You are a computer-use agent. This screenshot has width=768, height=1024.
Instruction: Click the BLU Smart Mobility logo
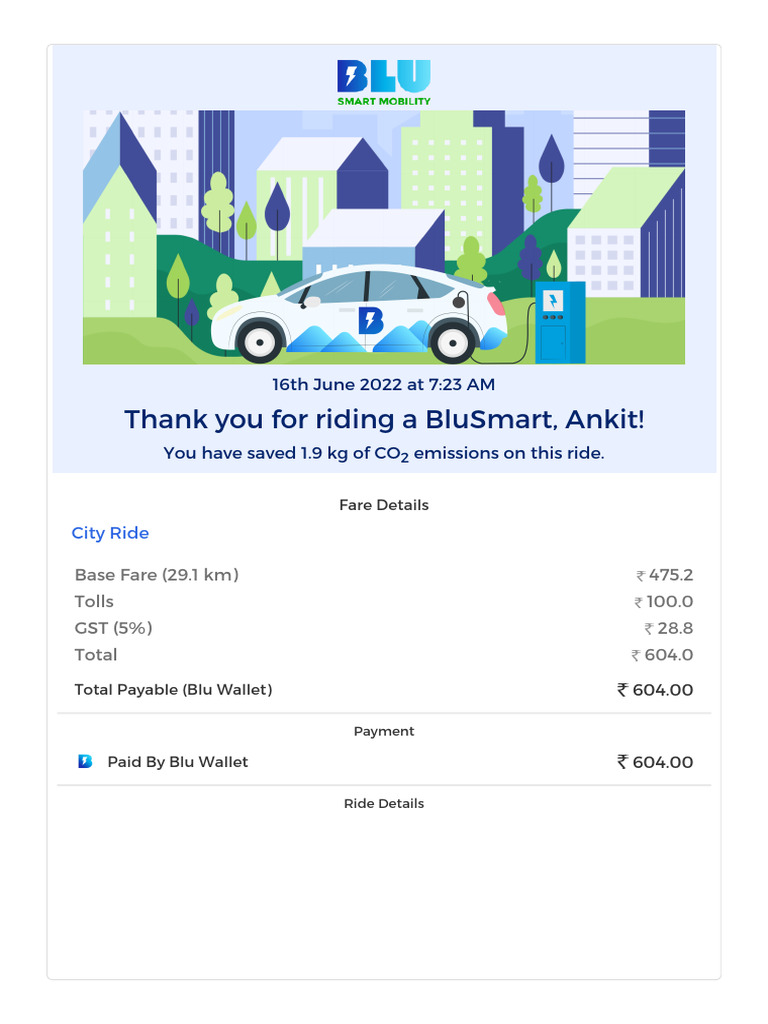point(384,82)
